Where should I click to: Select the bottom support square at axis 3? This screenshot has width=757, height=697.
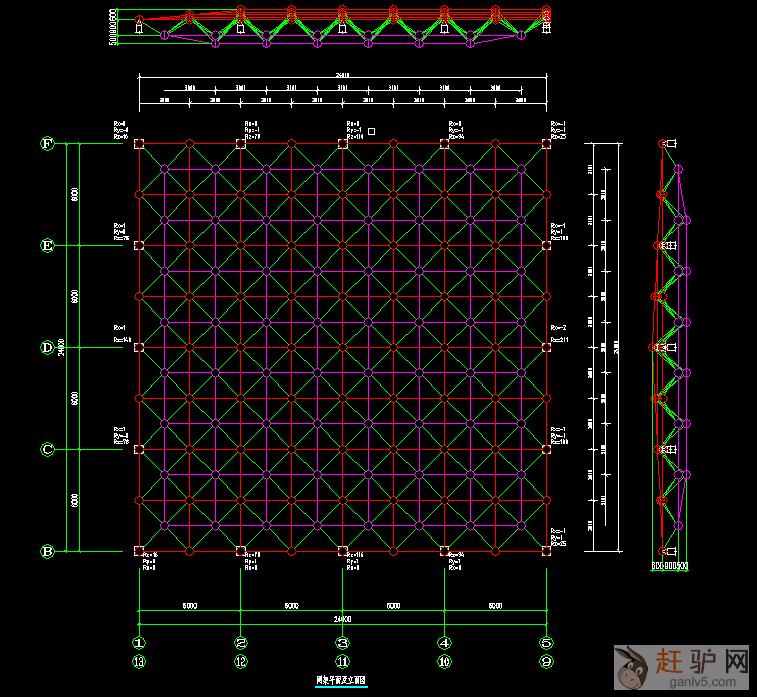pyautogui.click(x=342, y=550)
